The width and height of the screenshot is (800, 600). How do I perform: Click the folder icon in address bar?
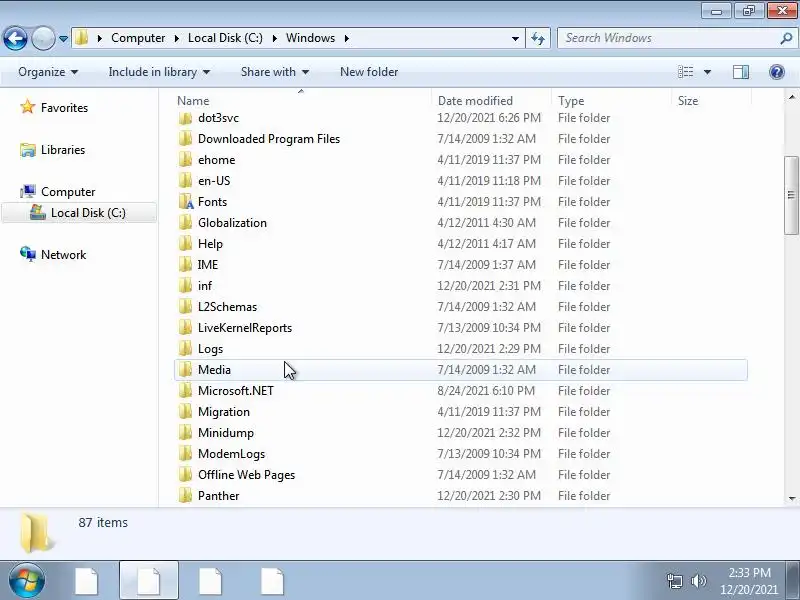coord(82,38)
